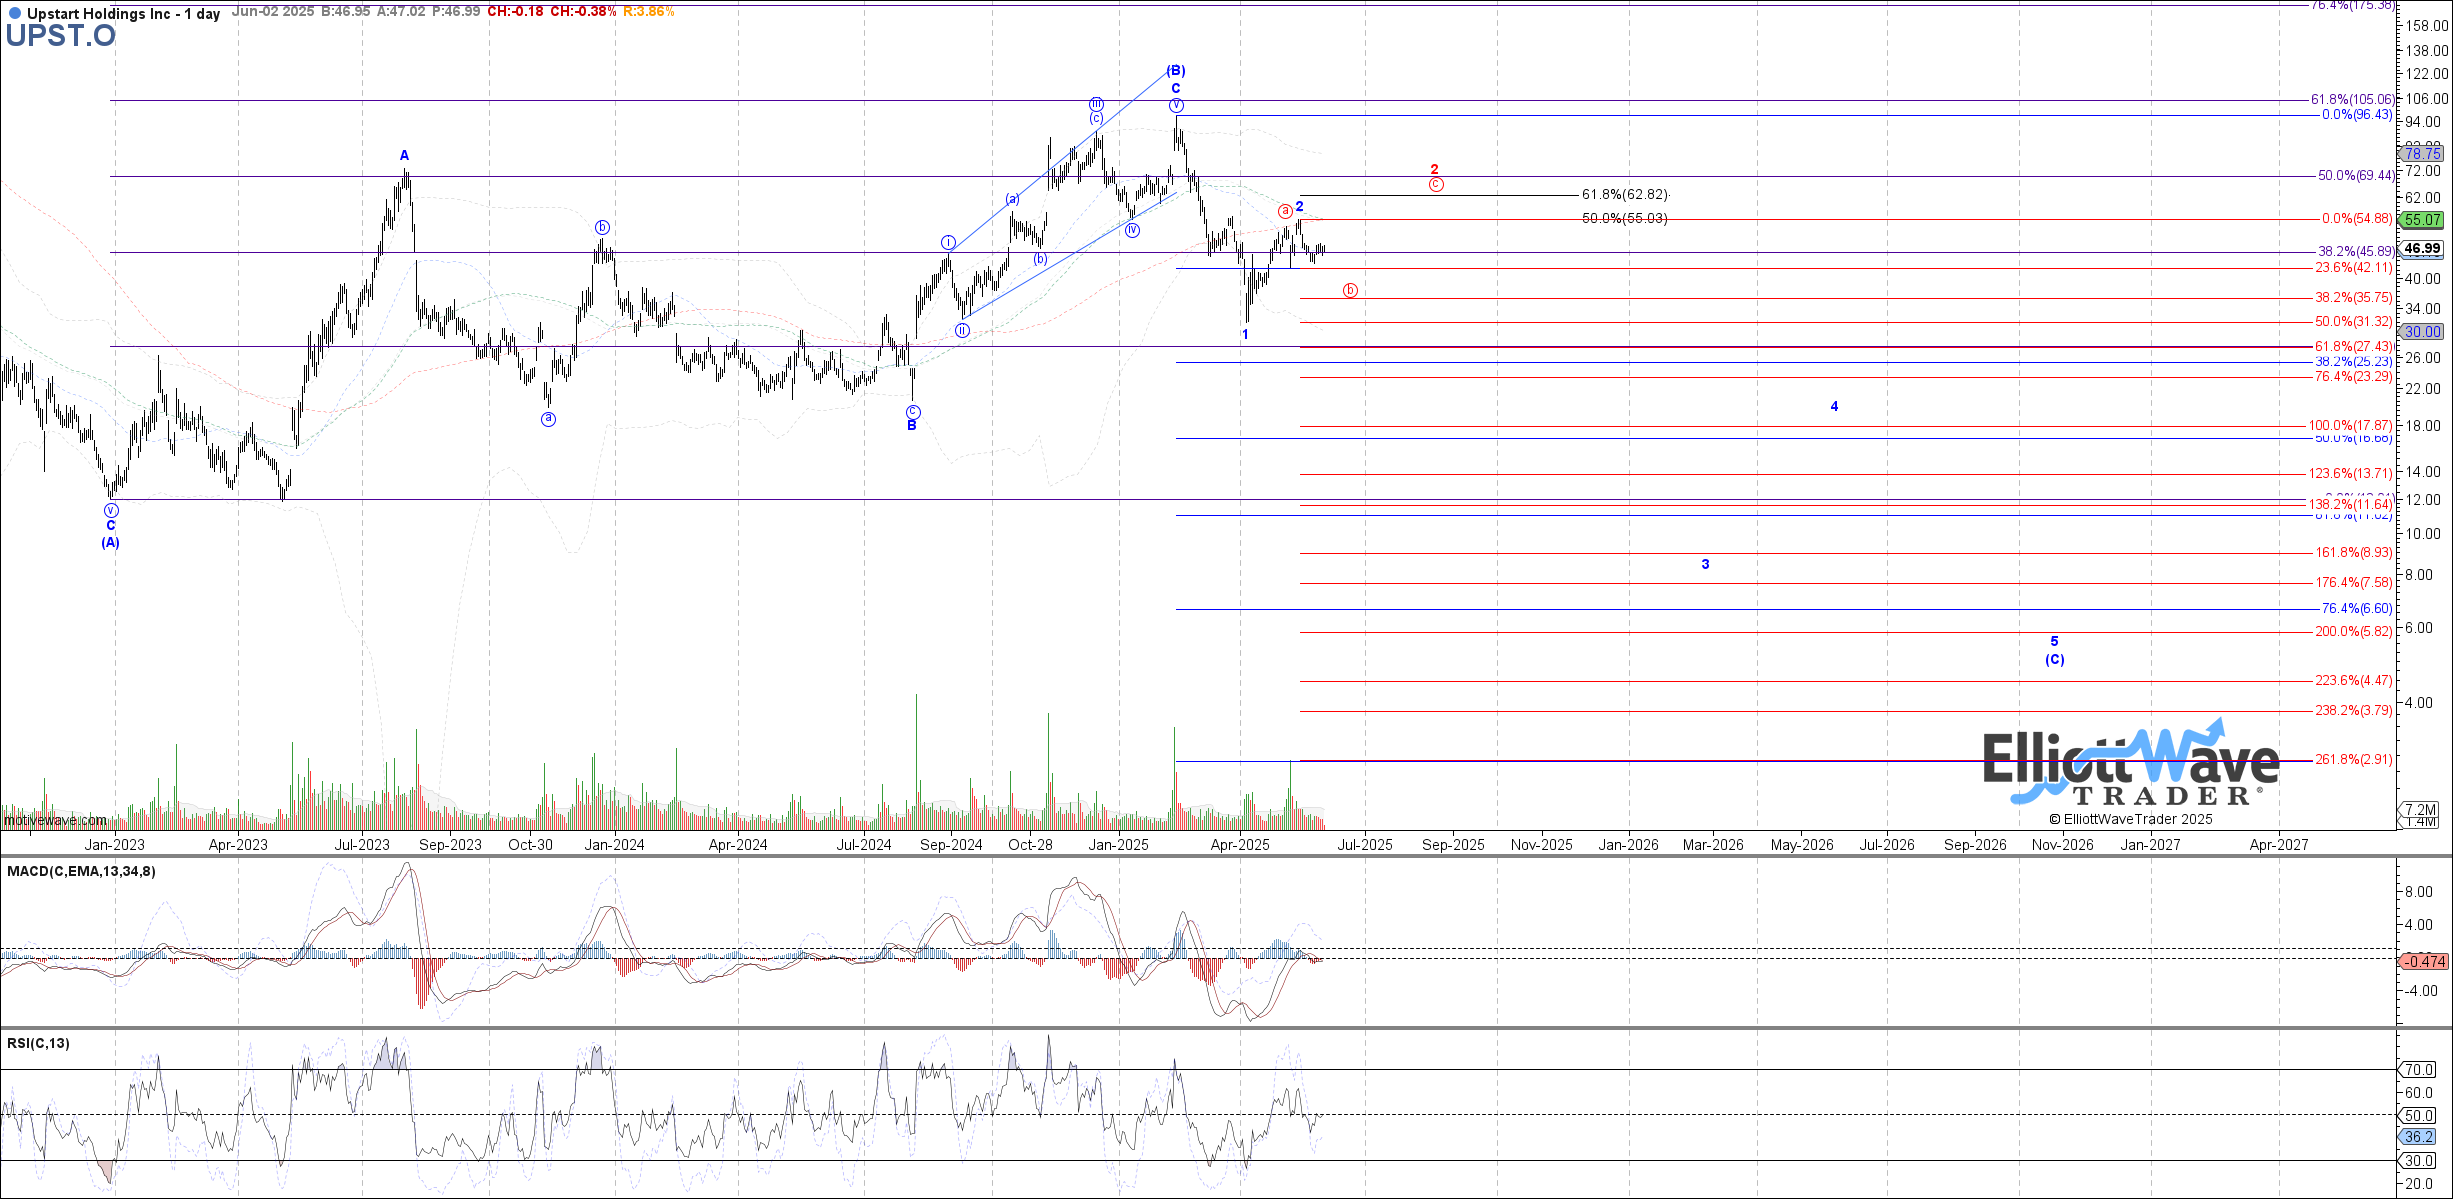Click the Nov-2025 time axis label
This screenshot has height=1199, width=2453.
tap(1541, 845)
